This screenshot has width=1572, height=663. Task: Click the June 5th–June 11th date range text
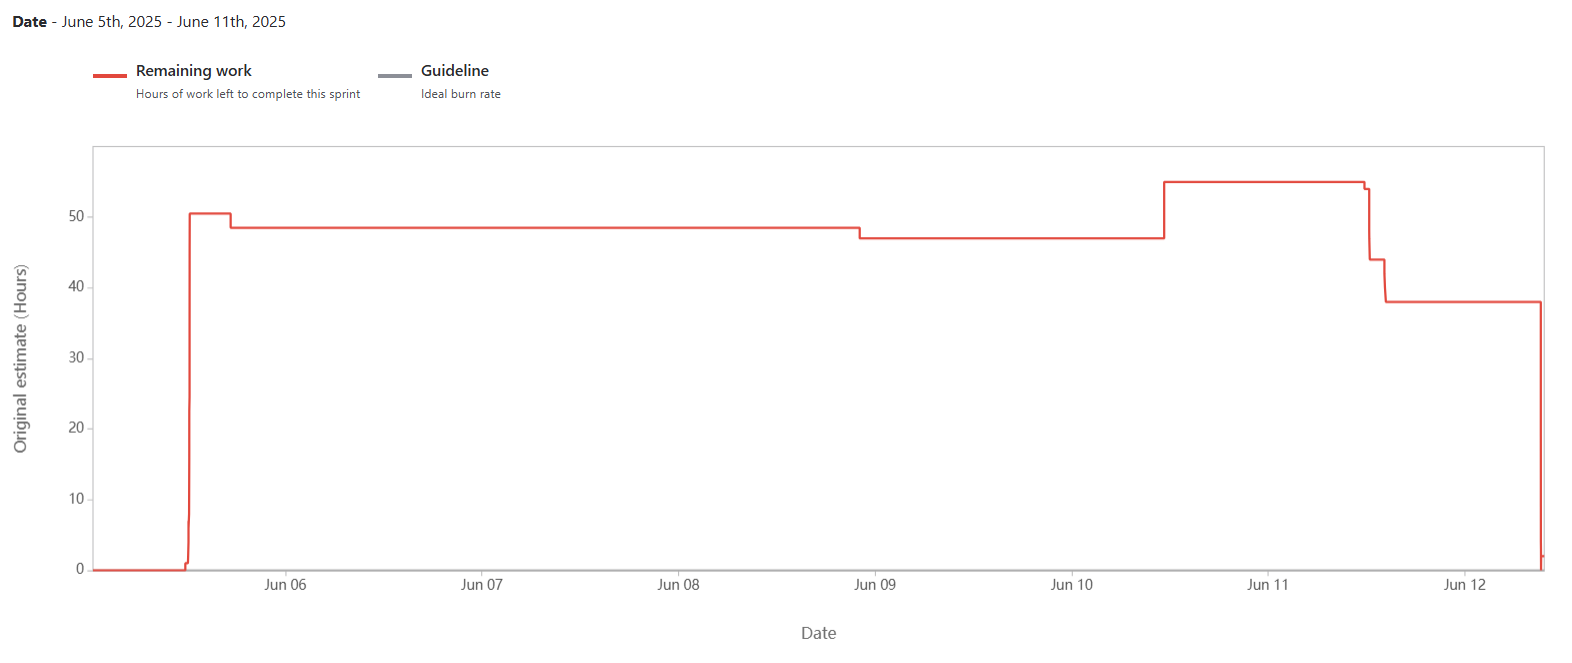(x=174, y=22)
